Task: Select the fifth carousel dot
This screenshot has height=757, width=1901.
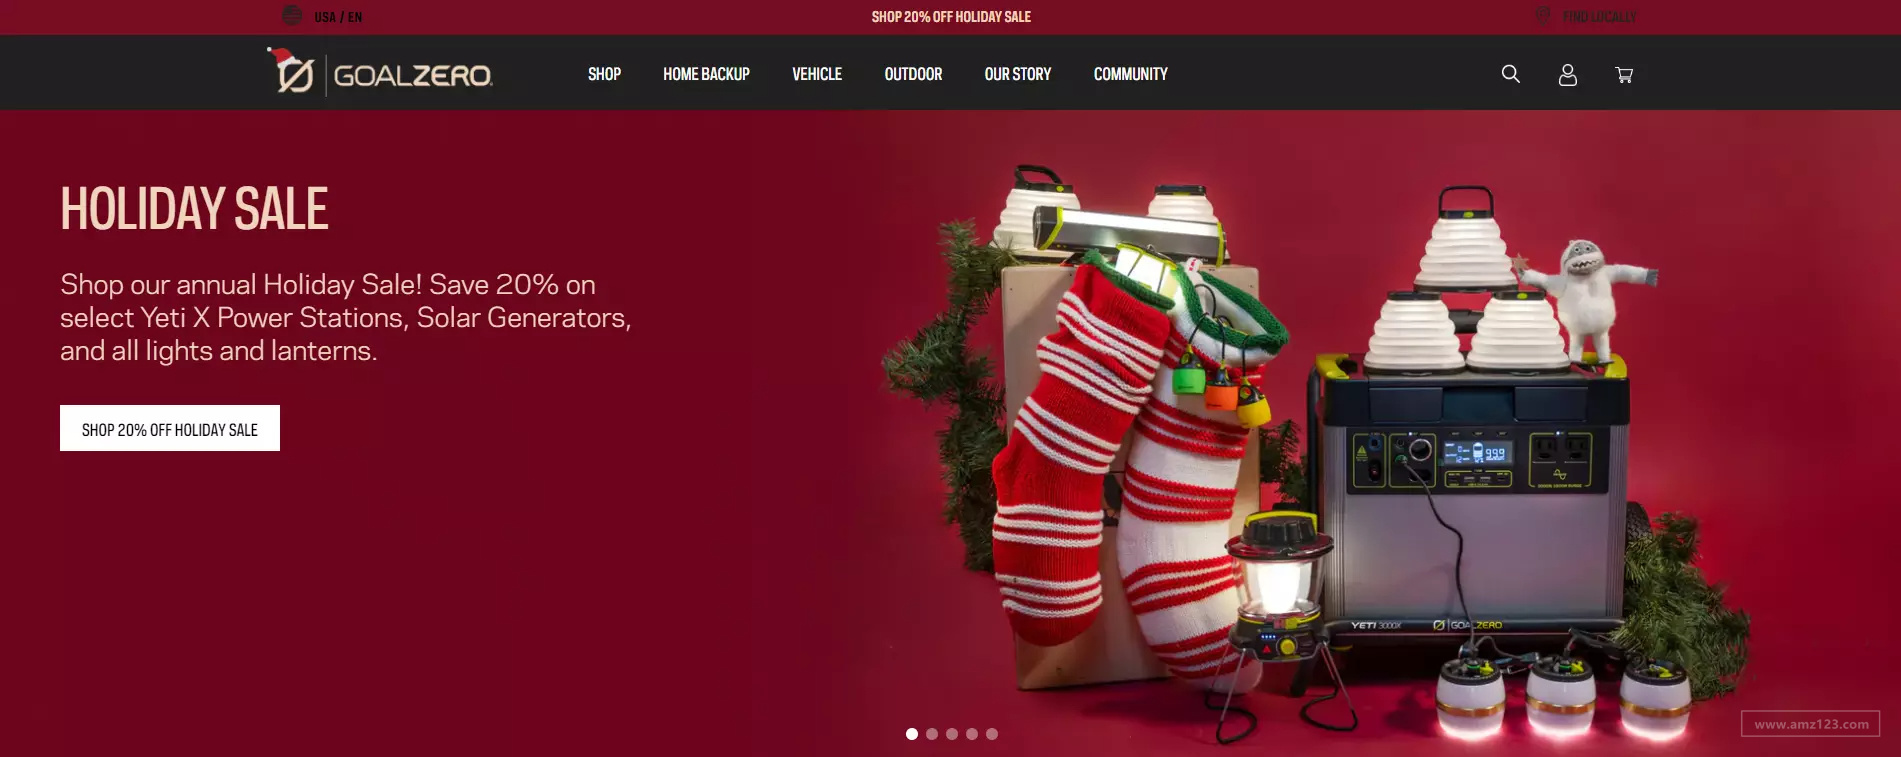Action: coord(992,734)
